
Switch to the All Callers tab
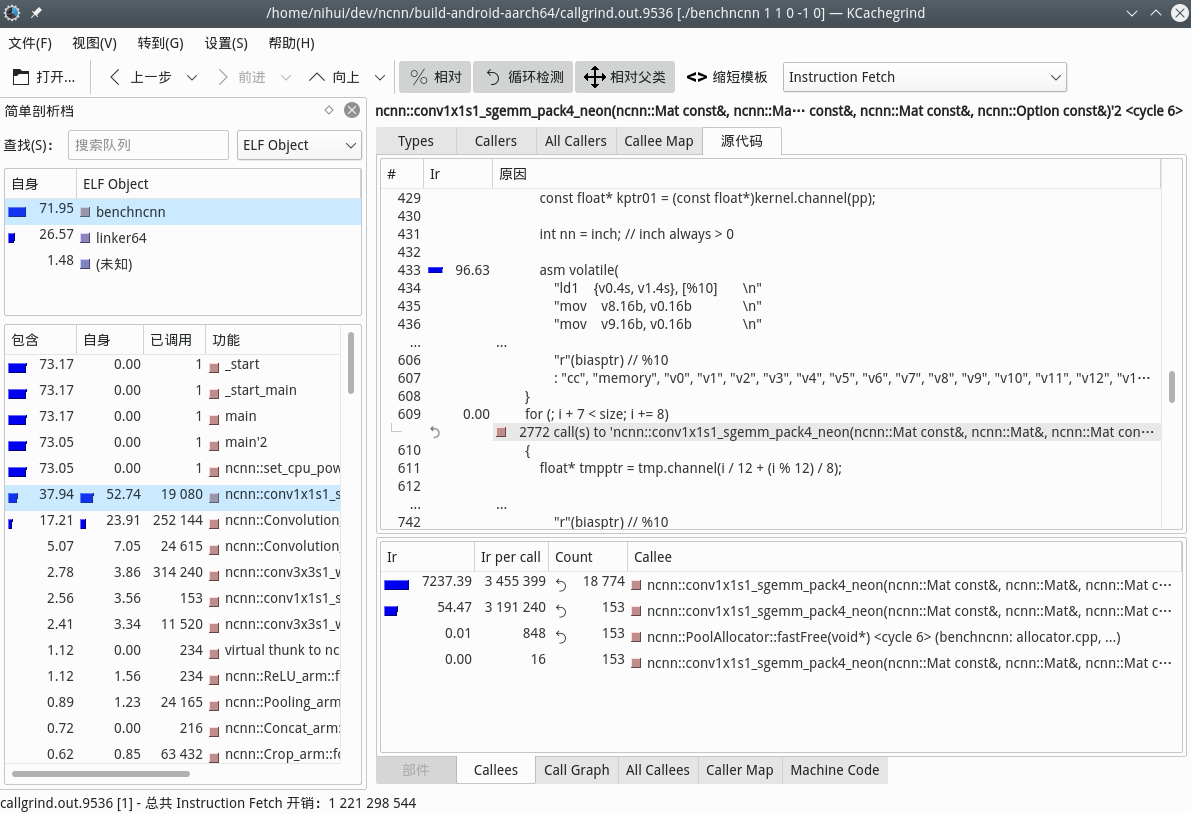click(x=575, y=141)
